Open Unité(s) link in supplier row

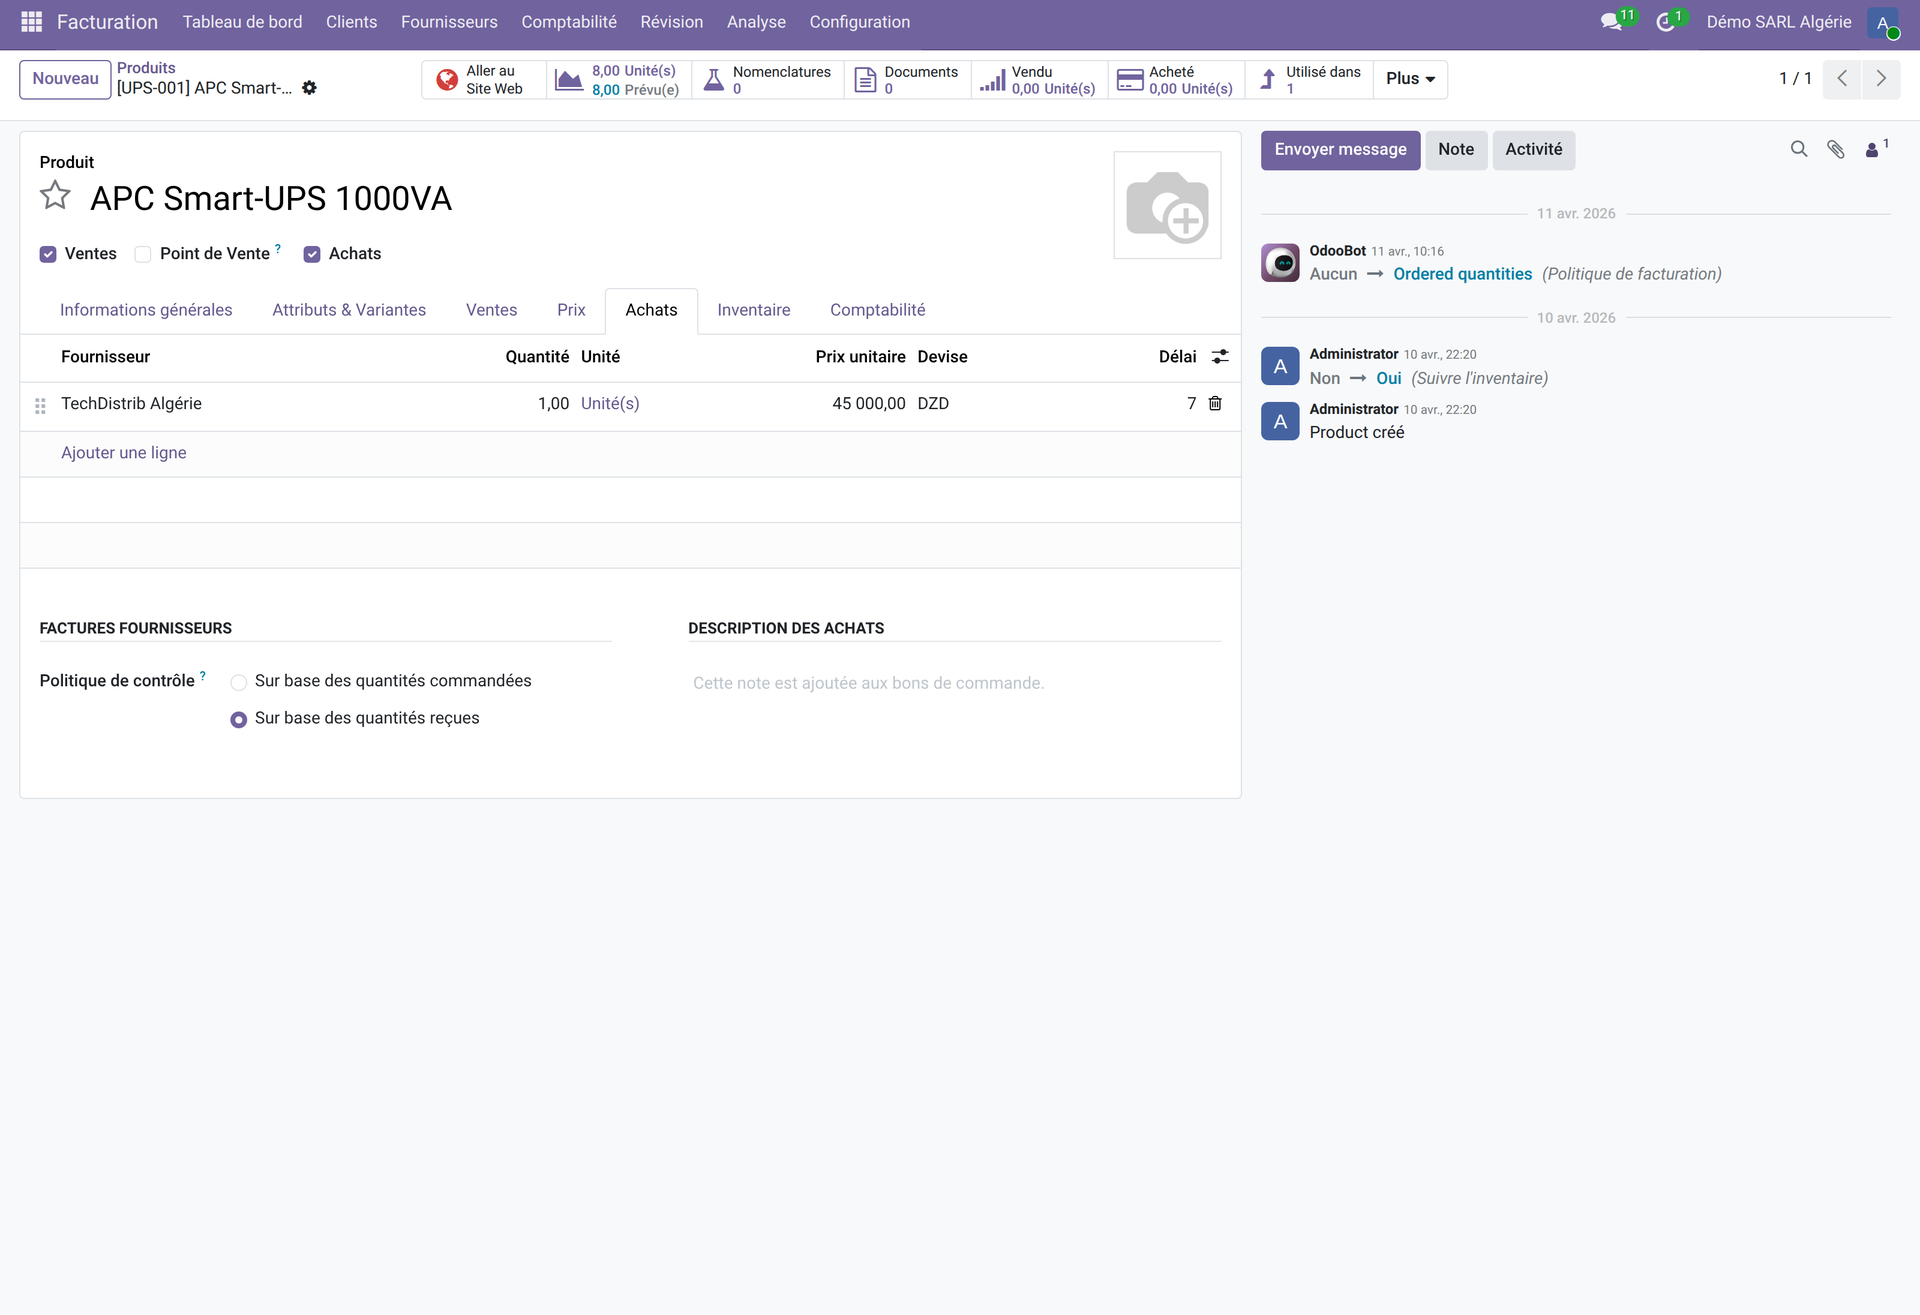(x=610, y=404)
